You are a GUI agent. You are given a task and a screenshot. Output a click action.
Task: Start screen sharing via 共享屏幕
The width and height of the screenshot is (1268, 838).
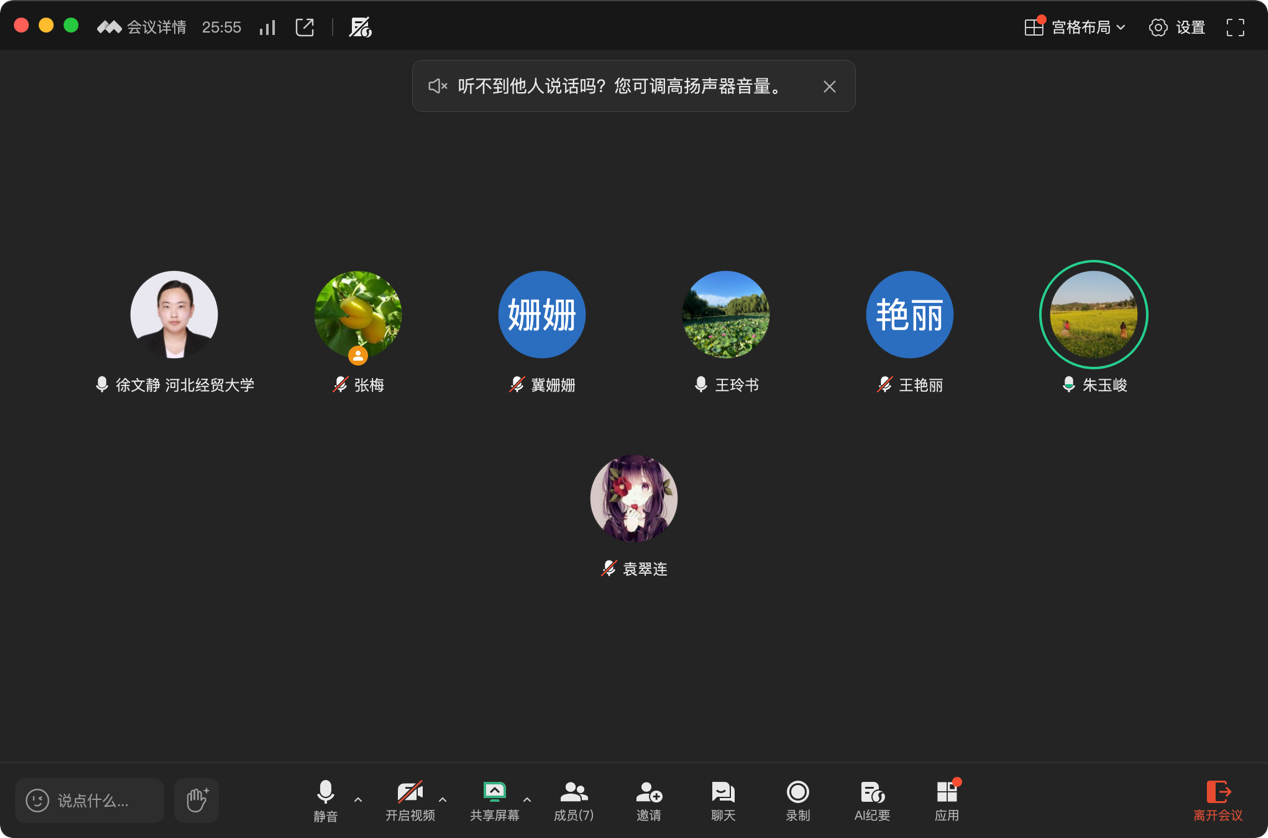(x=494, y=800)
